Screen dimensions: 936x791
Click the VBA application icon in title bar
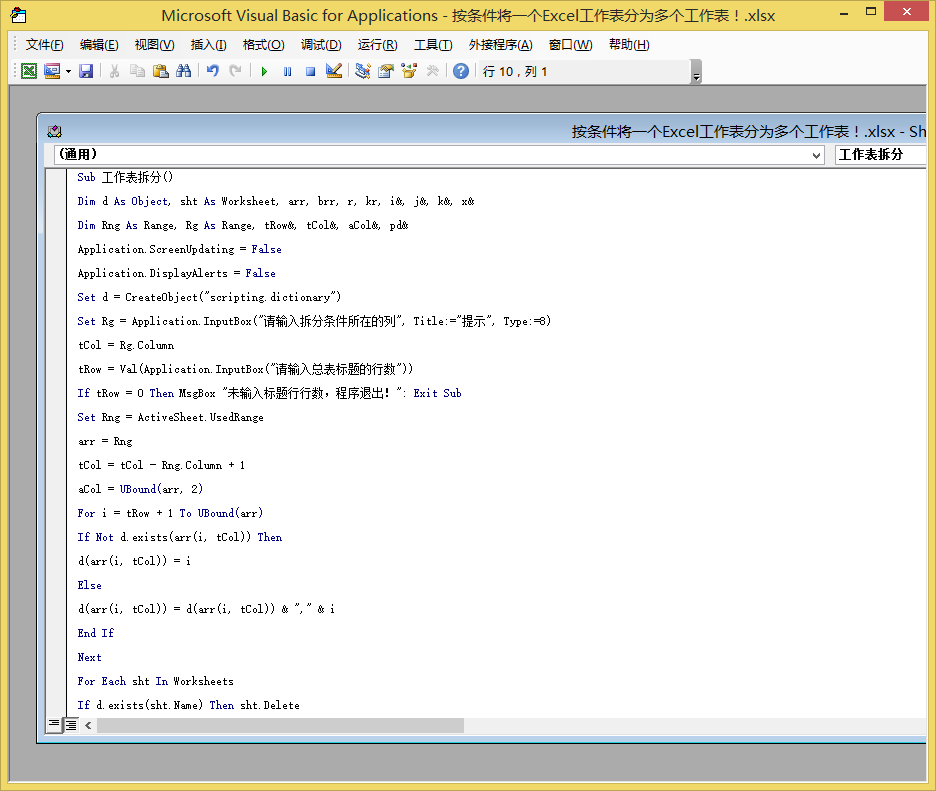click(x=19, y=16)
